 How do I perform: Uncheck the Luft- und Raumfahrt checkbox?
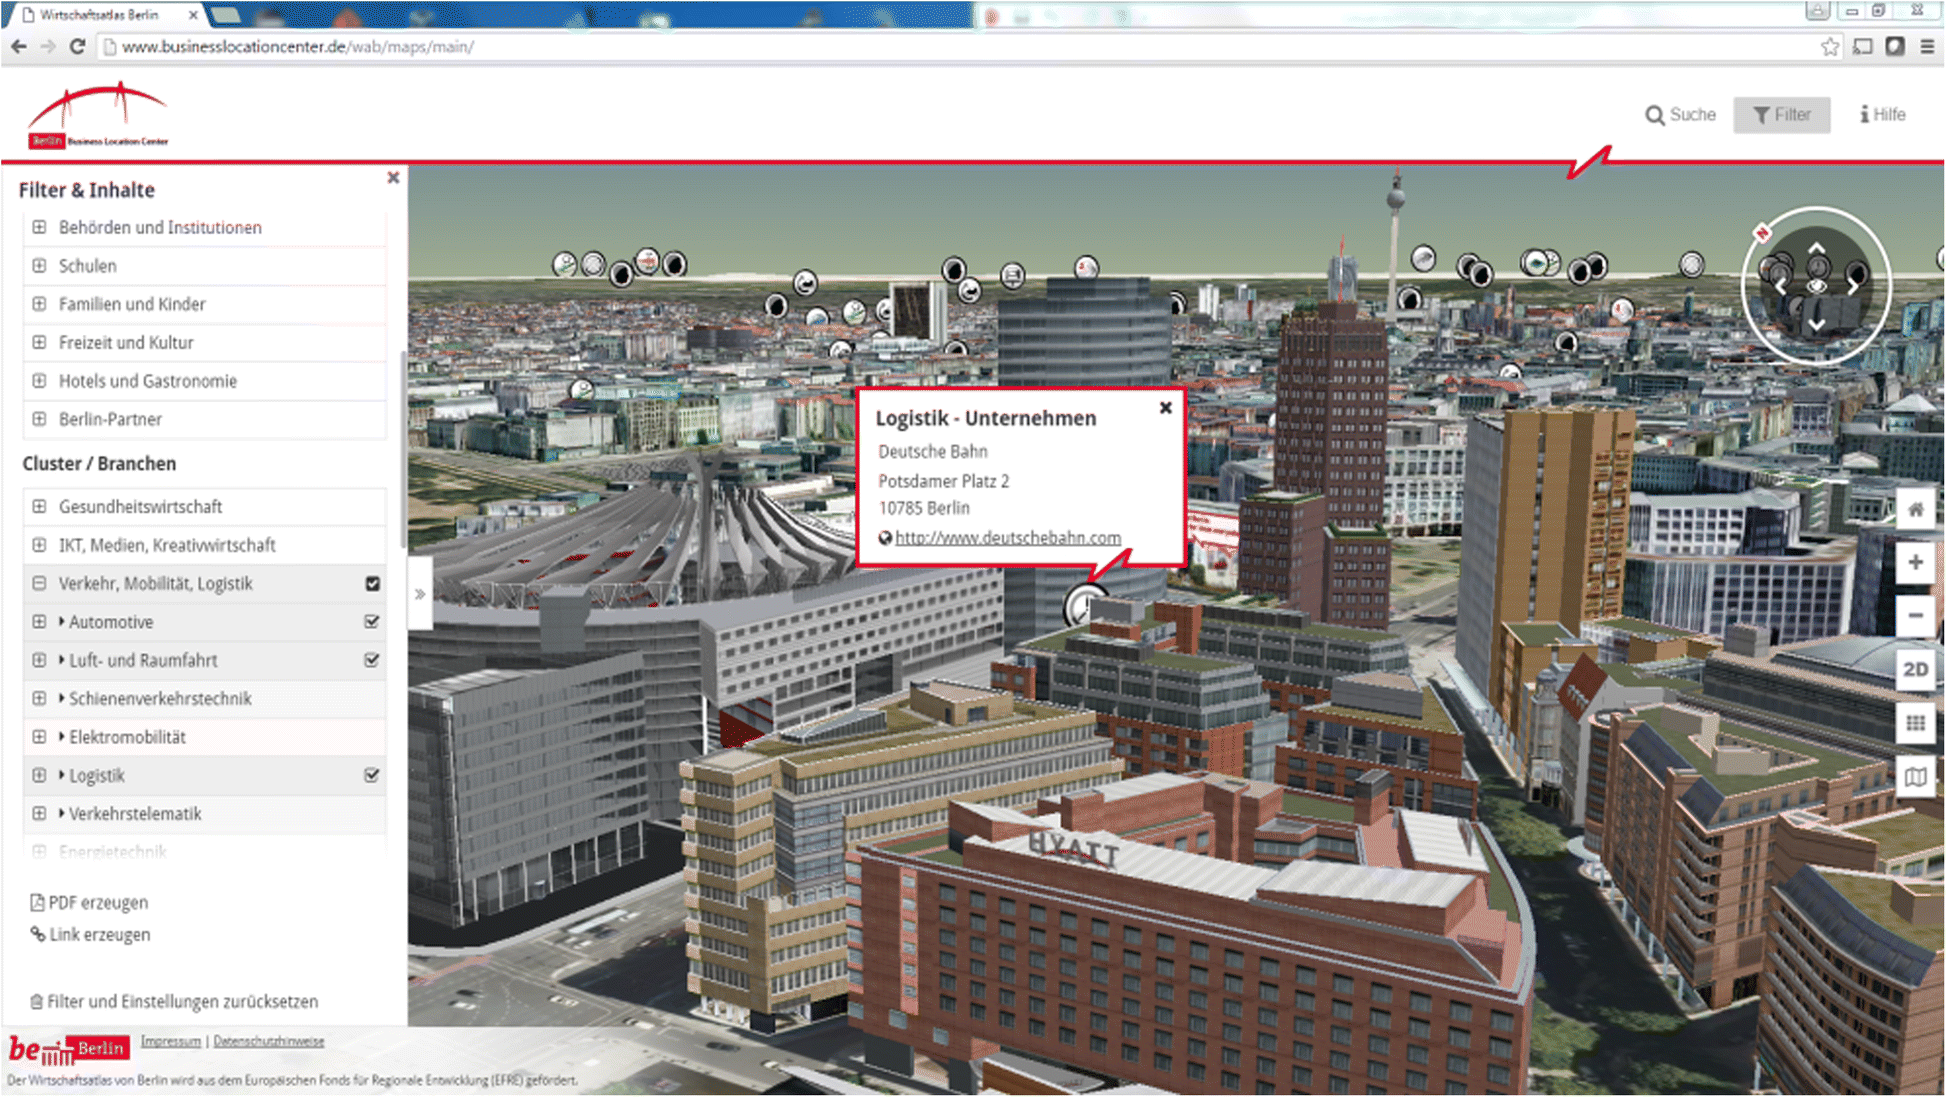(x=372, y=660)
